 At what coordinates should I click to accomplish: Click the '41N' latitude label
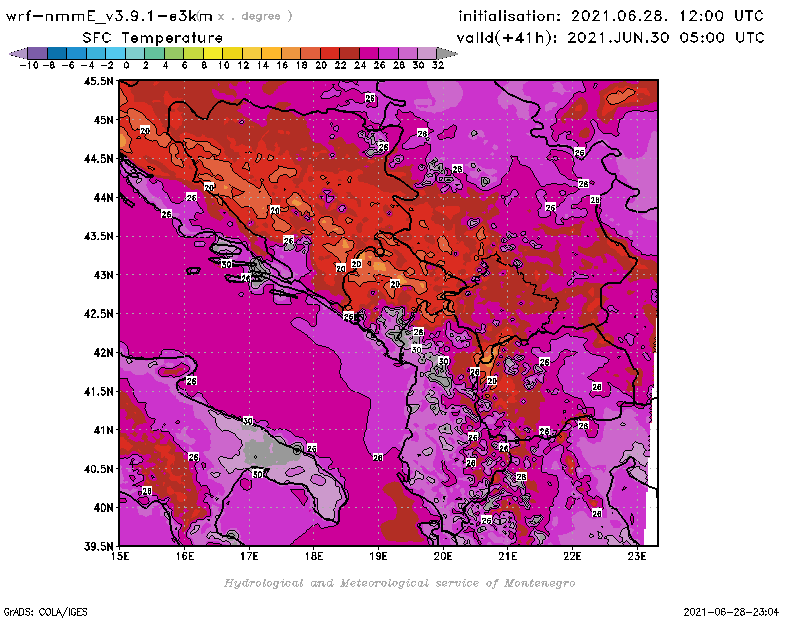click(103, 430)
